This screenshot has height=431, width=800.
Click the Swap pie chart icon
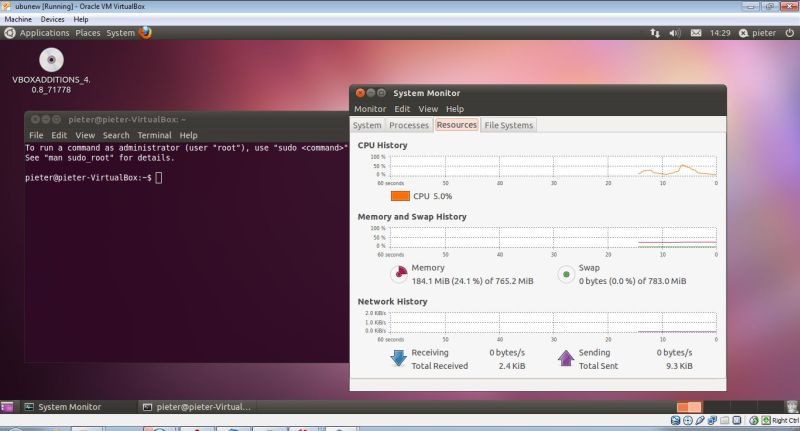[566, 274]
